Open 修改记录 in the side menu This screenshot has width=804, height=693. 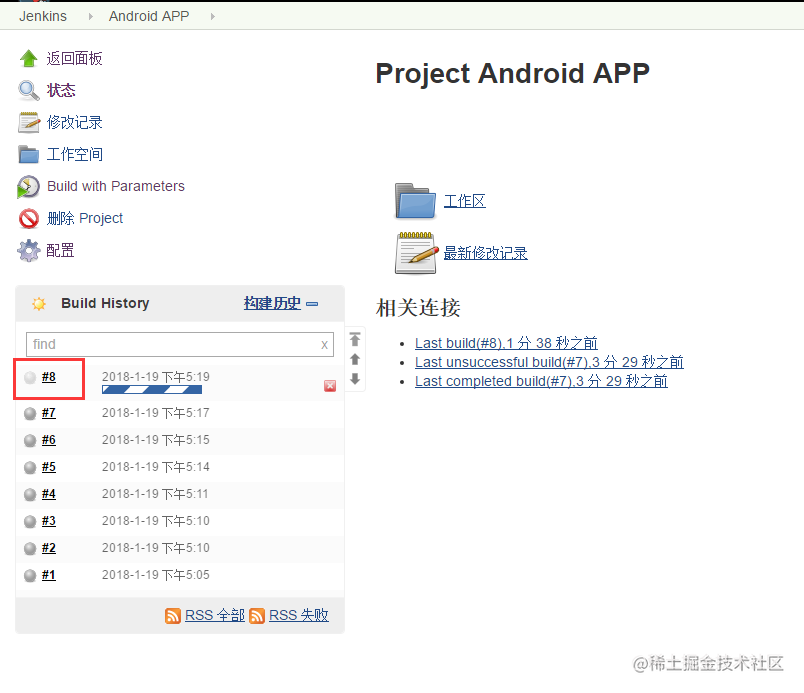click(x=74, y=123)
